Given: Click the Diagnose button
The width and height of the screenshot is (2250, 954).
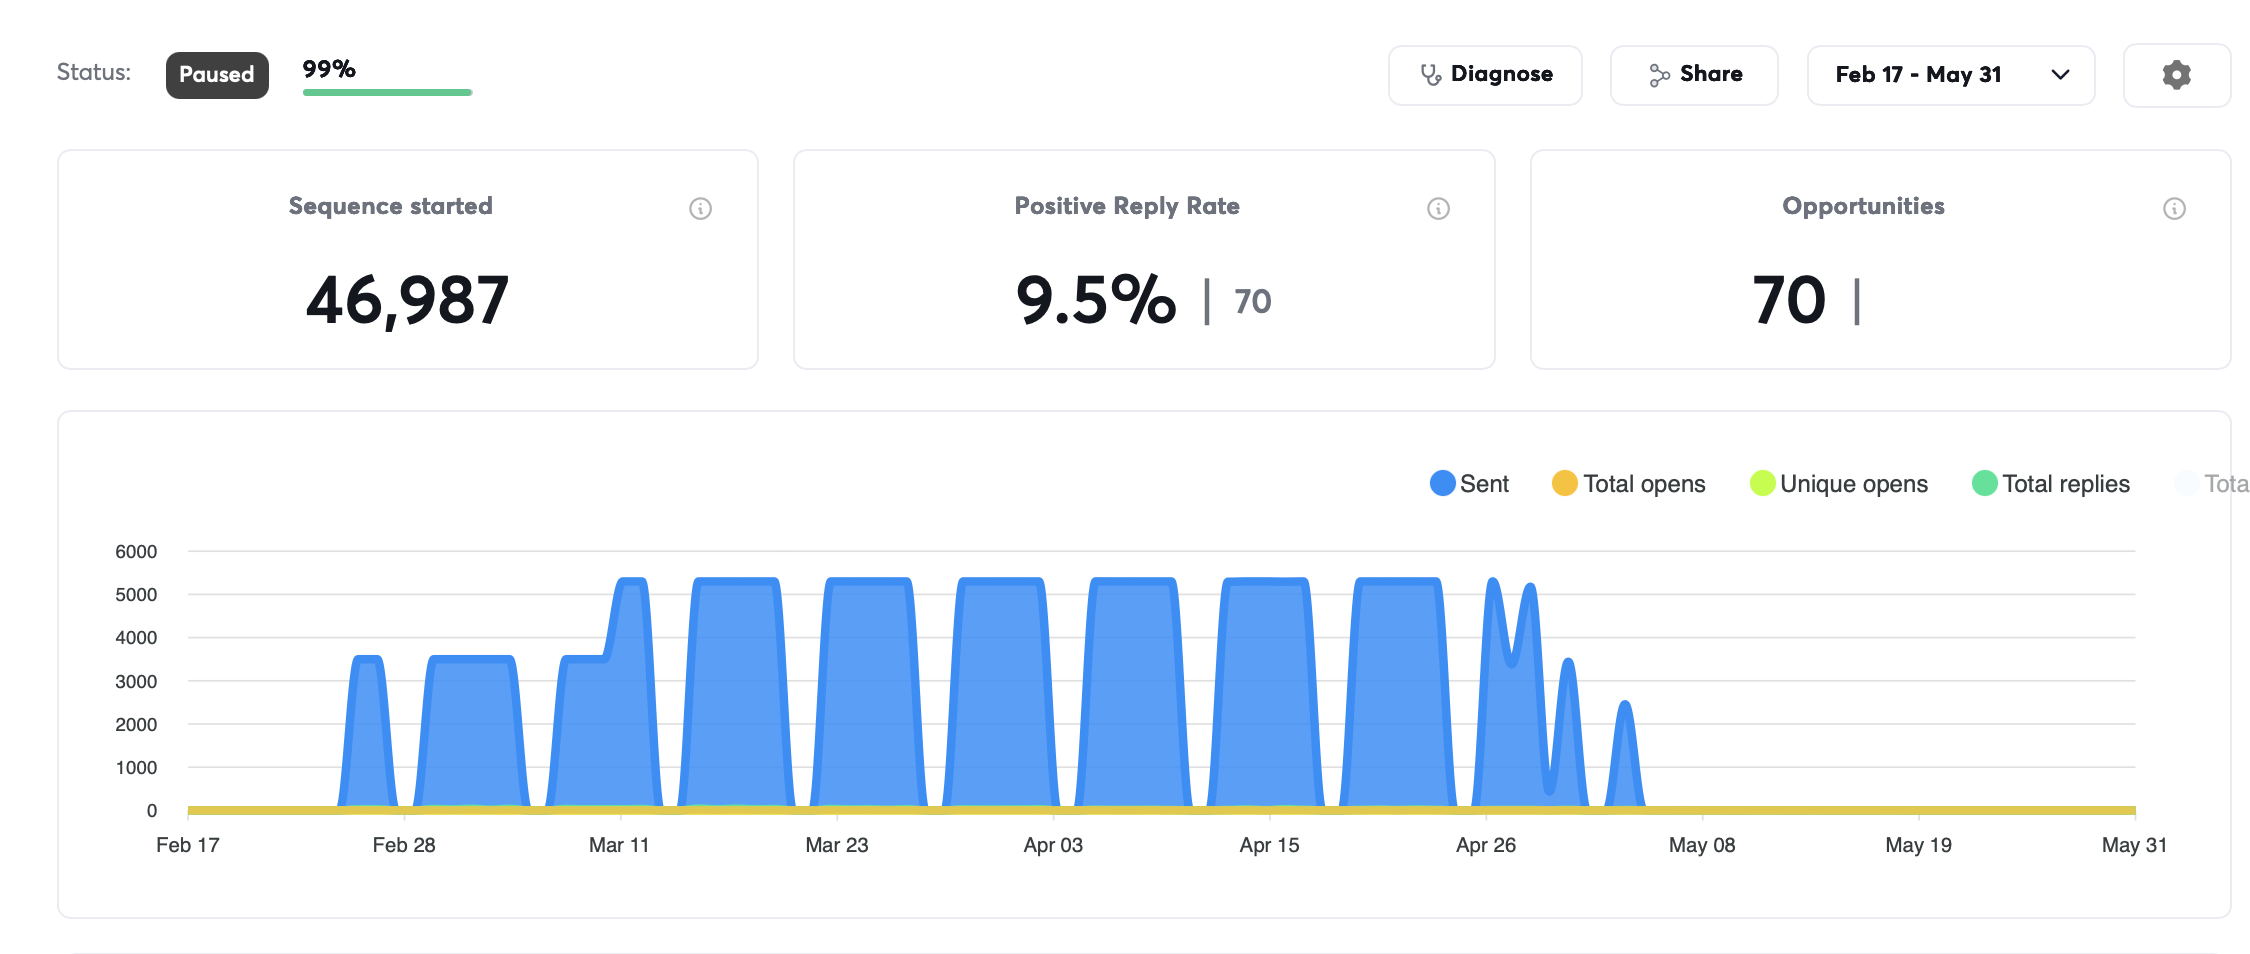Looking at the screenshot, I should pos(1485,75).
